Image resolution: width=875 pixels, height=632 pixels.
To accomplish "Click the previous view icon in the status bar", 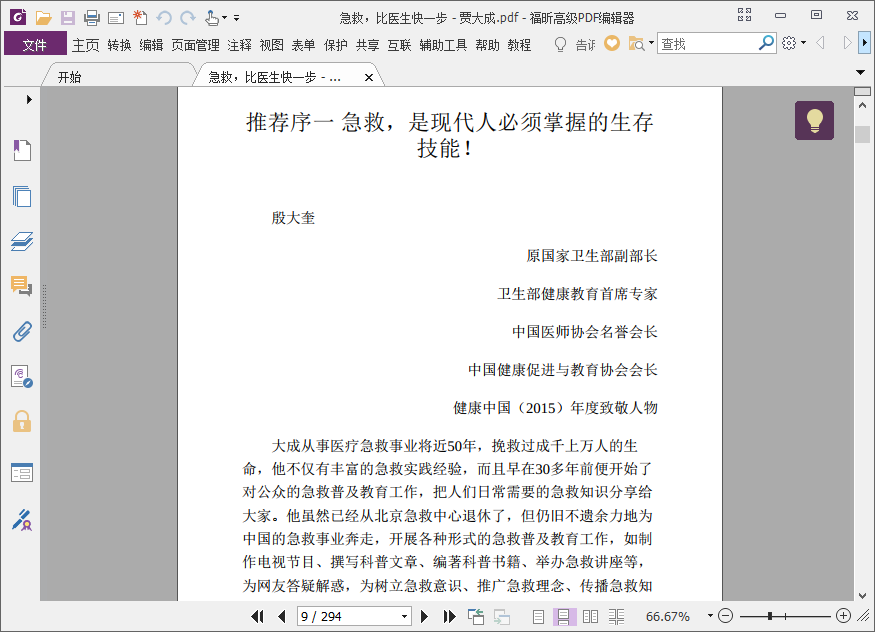I will 475,616.
